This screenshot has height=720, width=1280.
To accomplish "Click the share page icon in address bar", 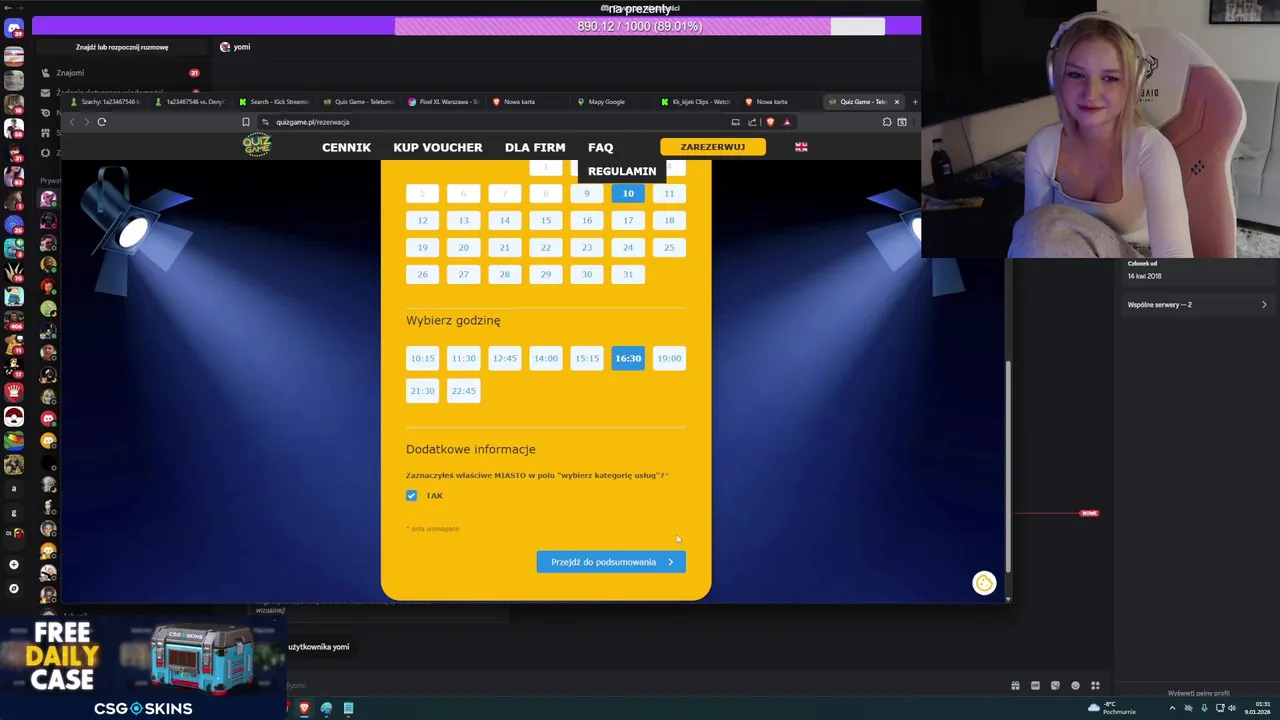I will (752, 122).
